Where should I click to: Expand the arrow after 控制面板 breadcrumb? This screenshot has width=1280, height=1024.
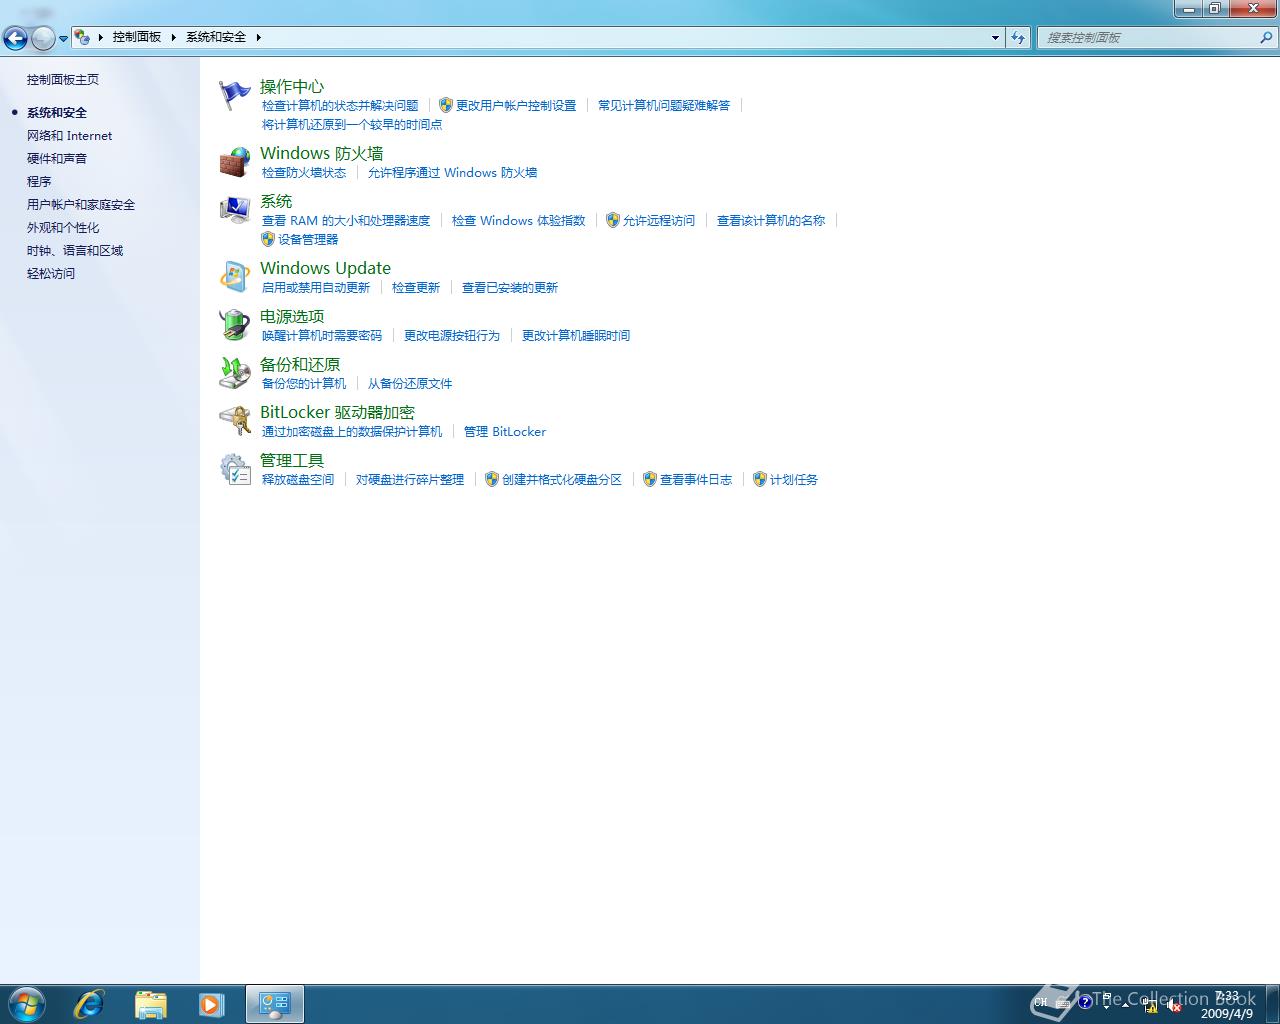click(173, 37)
